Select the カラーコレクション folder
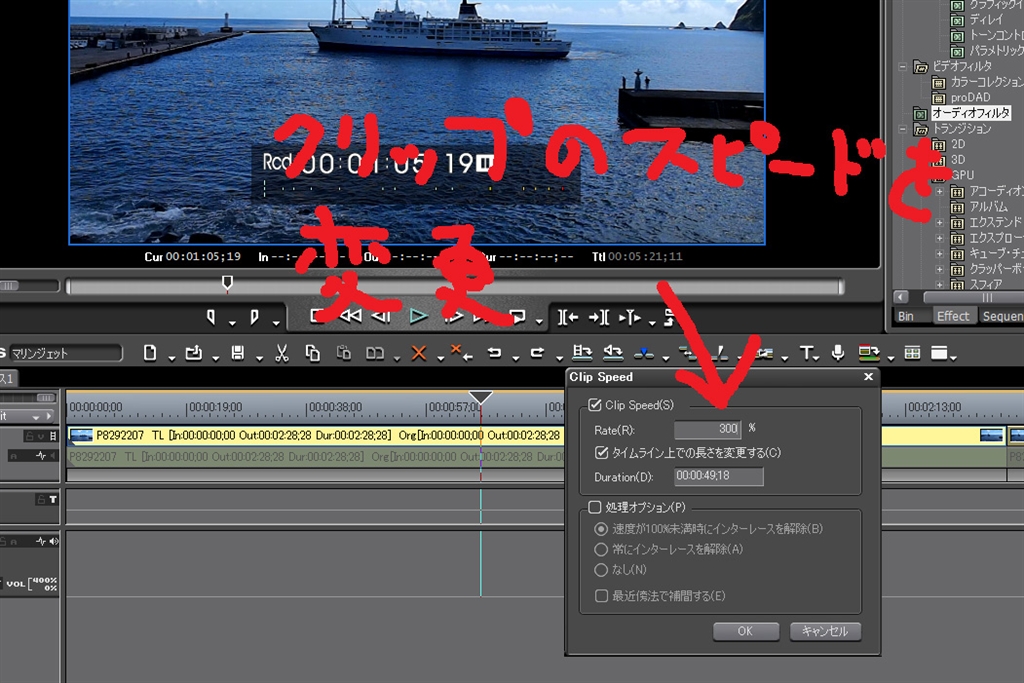1024x683 pixels. click(x=986, y=82)
